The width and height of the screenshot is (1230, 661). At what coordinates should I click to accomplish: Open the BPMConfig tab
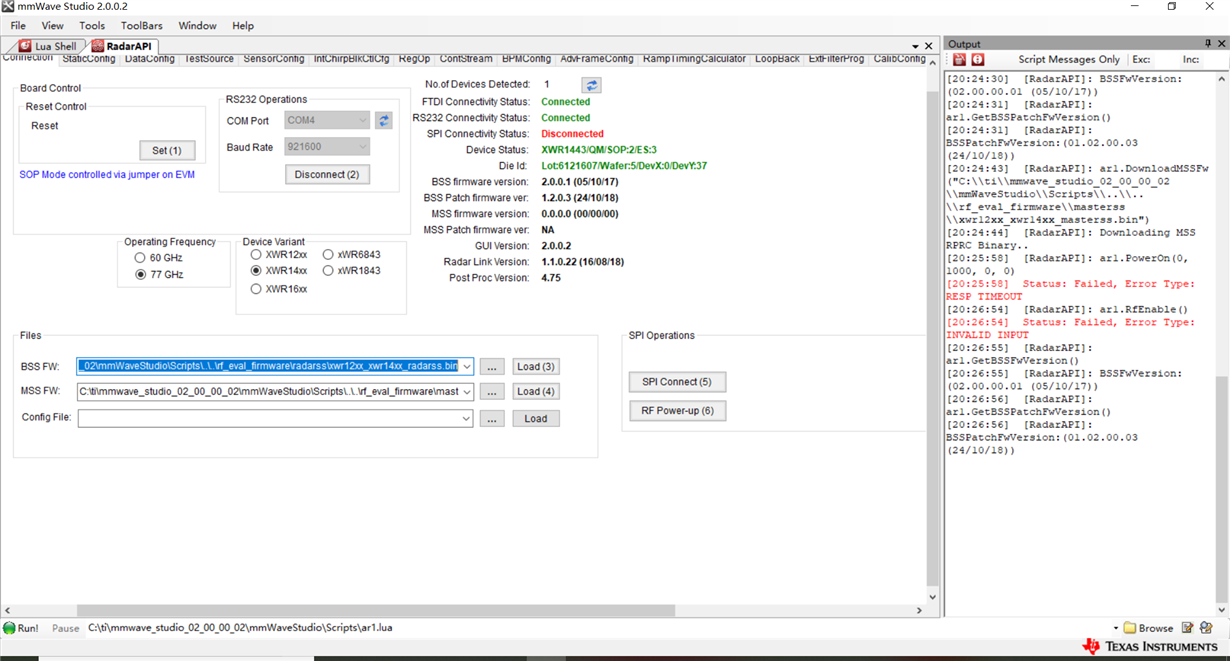(x=526, y=59)
